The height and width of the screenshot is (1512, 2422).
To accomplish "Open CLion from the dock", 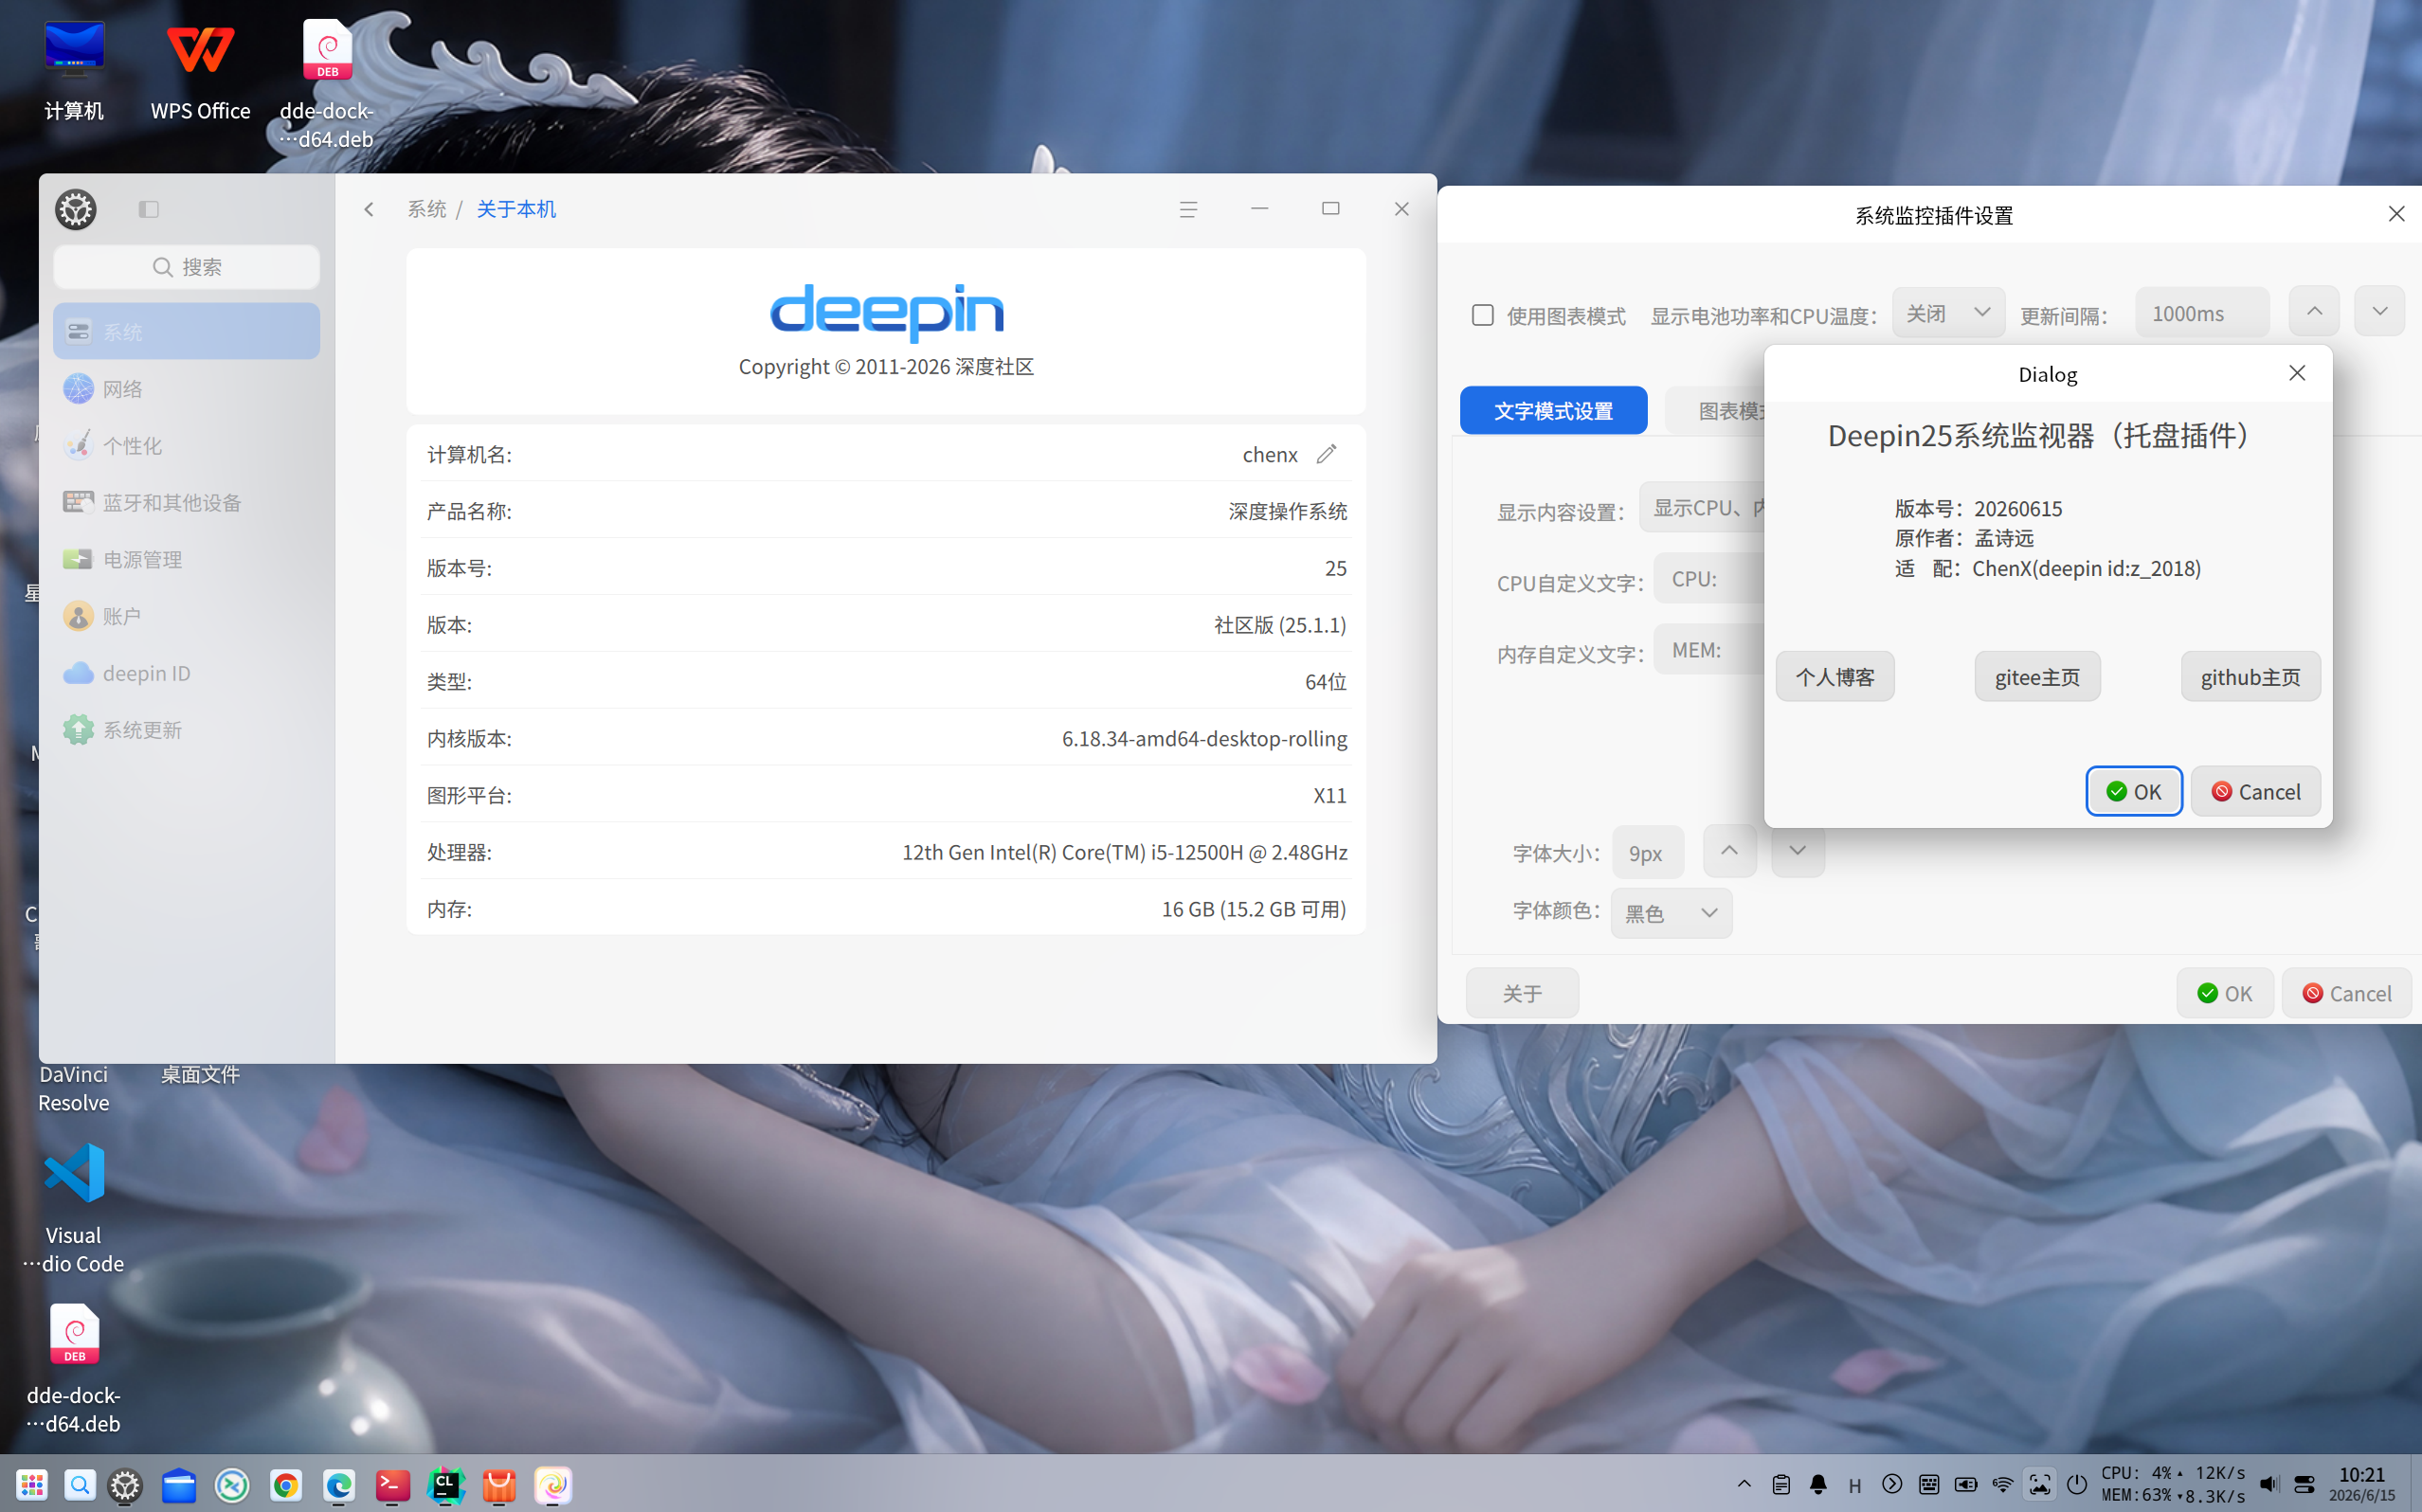I will pos(445,1485).
